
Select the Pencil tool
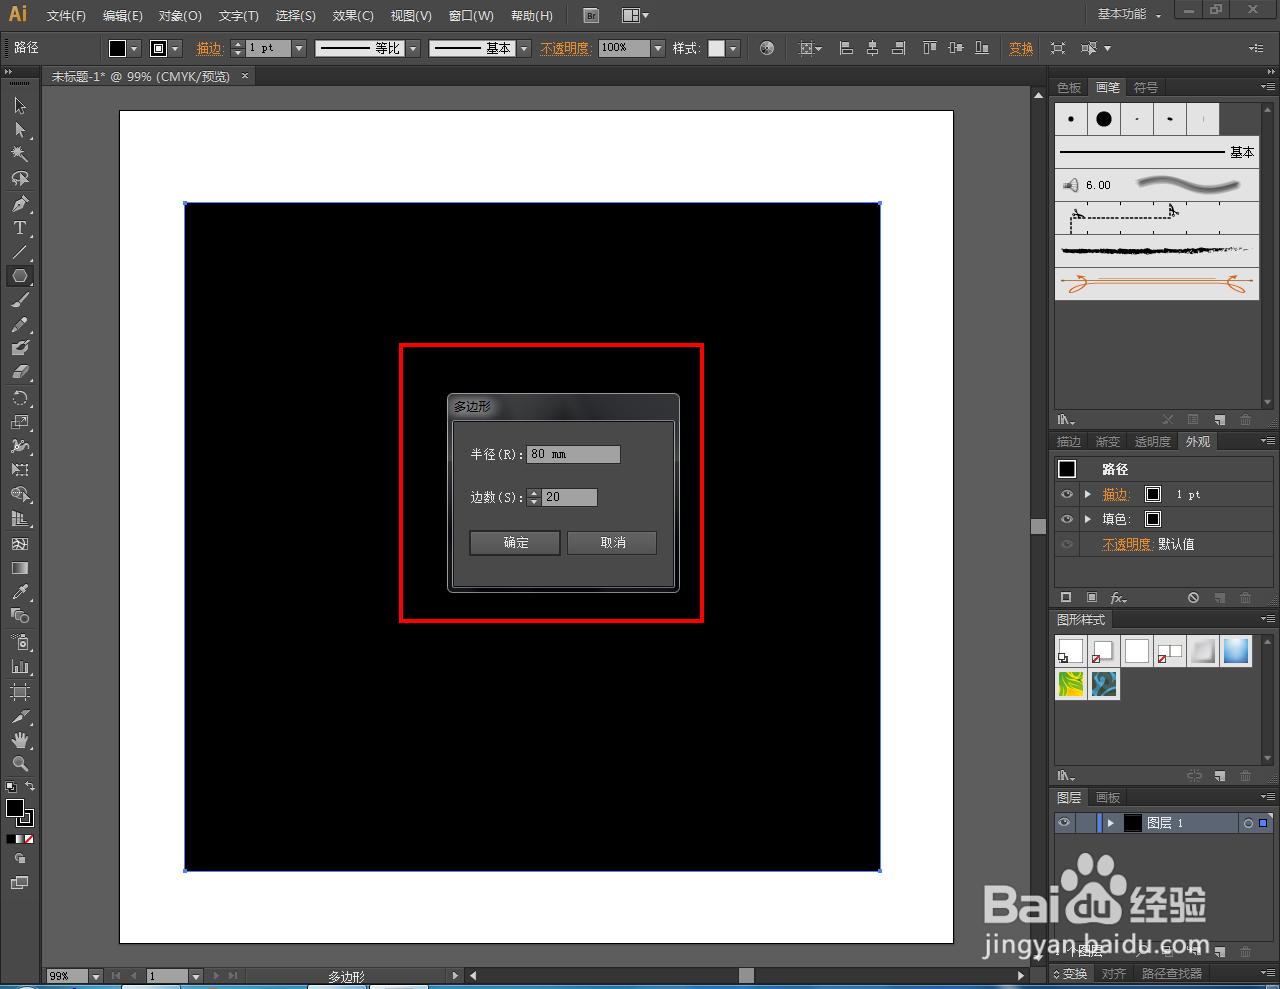click(20, 325)
